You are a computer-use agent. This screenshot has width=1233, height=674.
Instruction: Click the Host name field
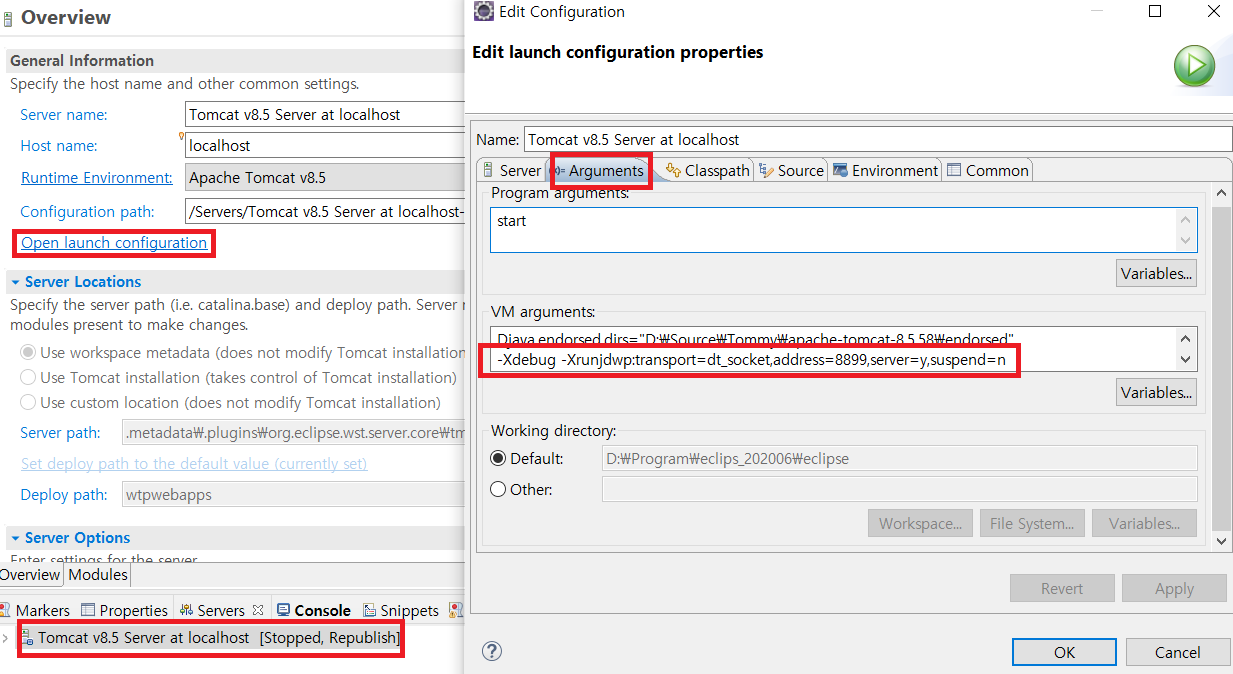(x=325, y=145)
